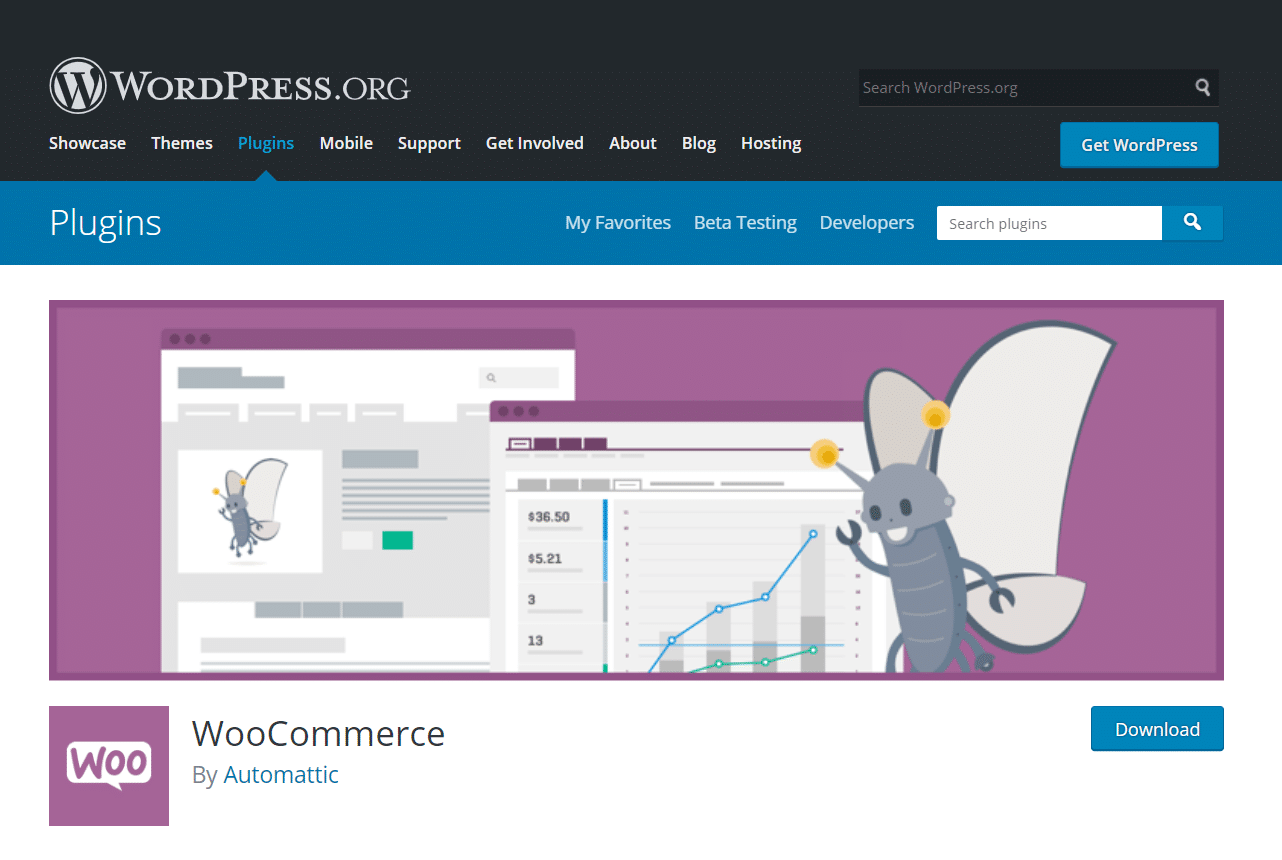The height and width of the screenshot is (860, 1282).
Task: Open the Themes menu item
Action: [x=182, y=143]
